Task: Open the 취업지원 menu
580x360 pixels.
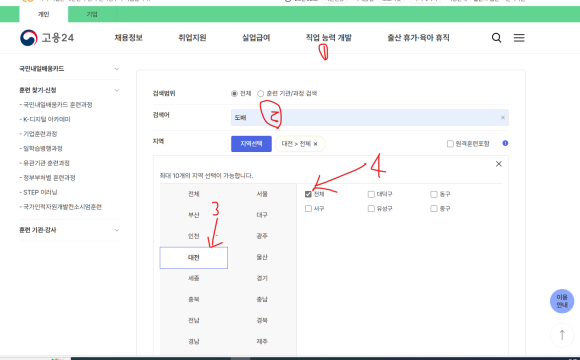Action: point(192,38)
